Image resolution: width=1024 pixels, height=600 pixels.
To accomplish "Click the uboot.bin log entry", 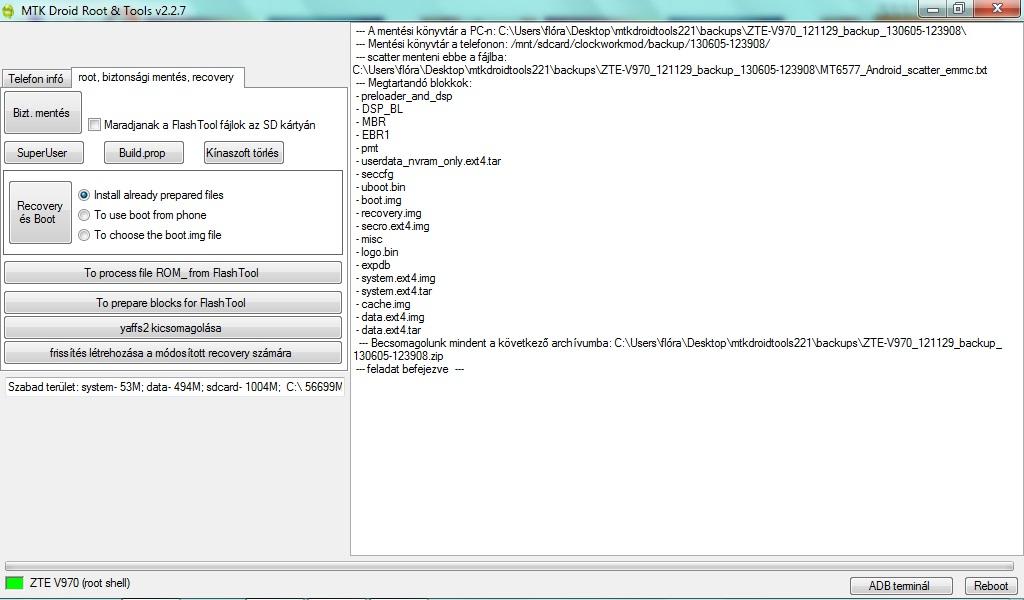I will (x=381, y=187).
